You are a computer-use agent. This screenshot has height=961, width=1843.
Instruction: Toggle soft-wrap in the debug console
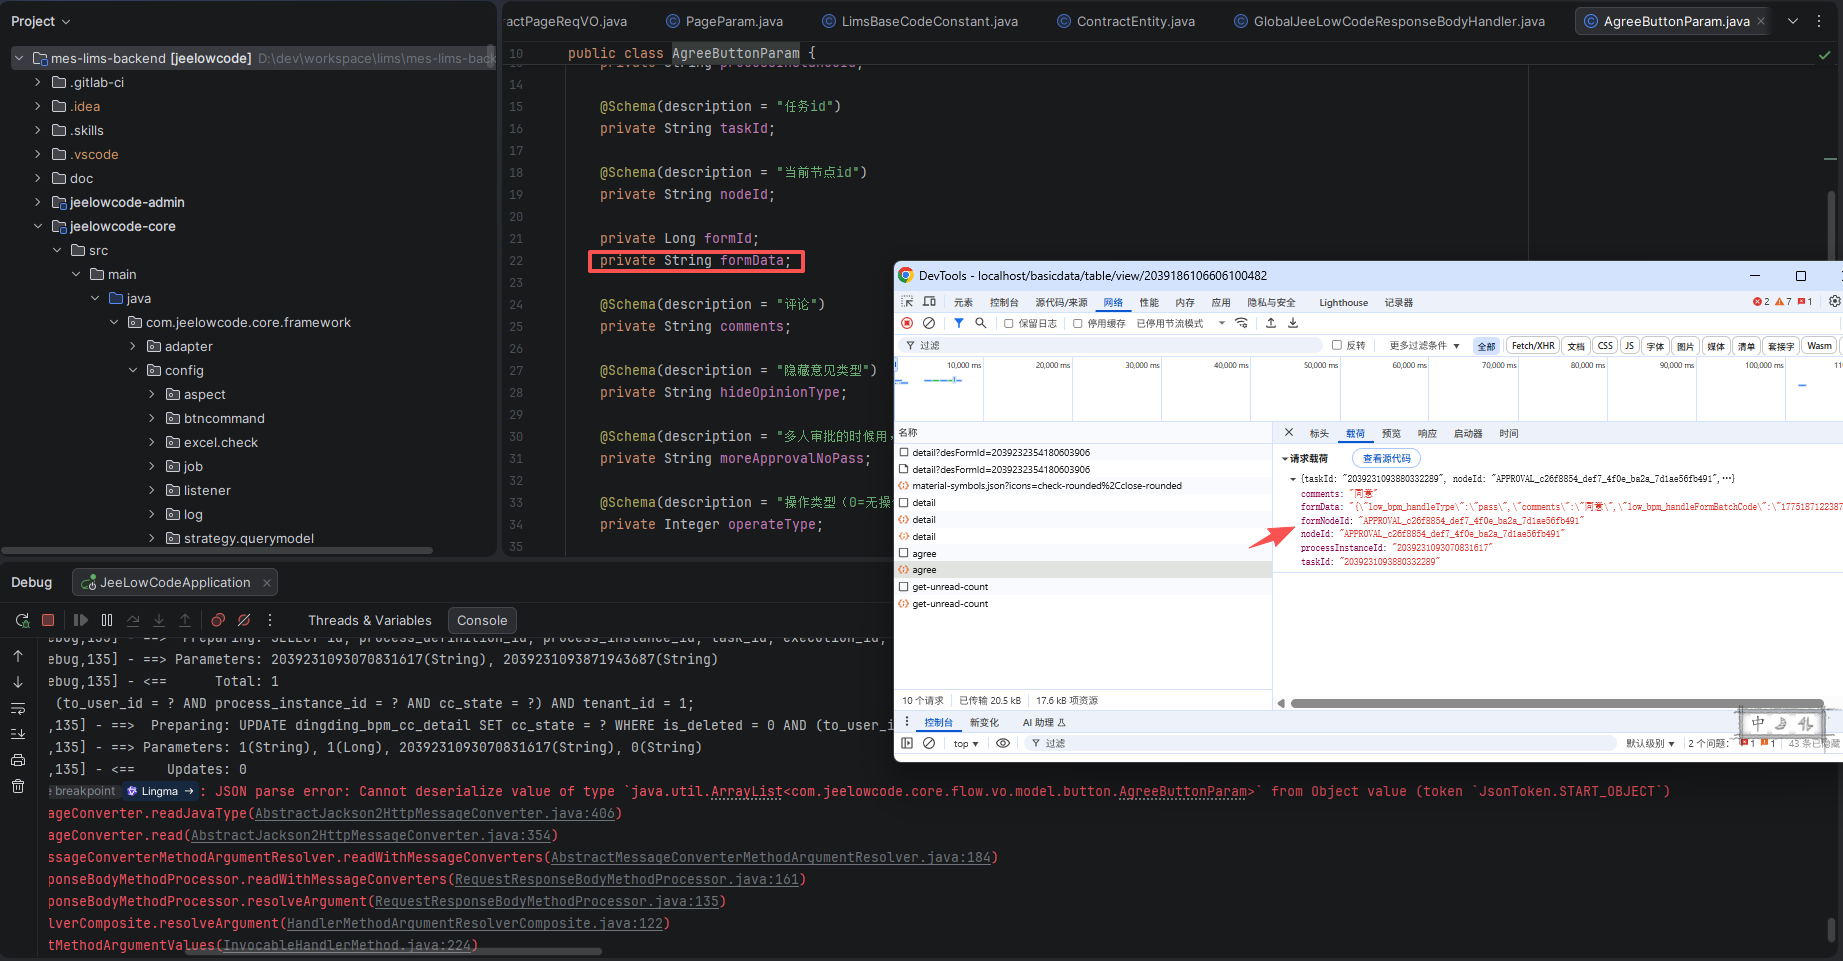pos(18,709)
